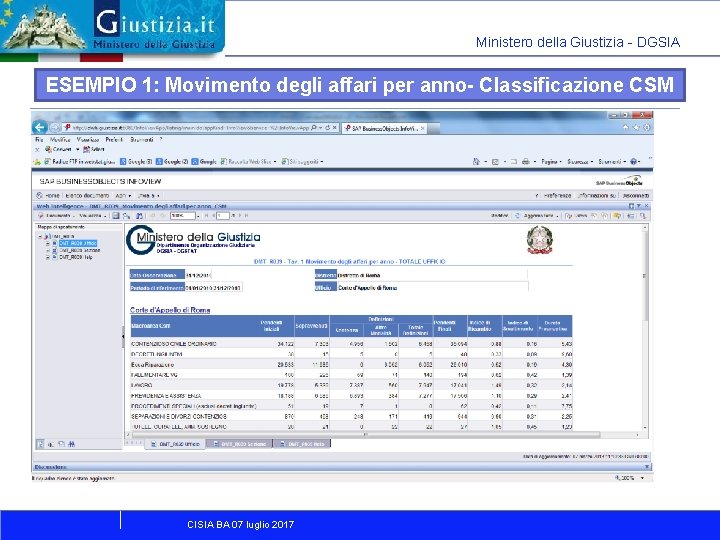Image resolution: width=720 pixels, height=540 pixels.
Task: Select DMT_R039 Help in navigation tree
Action: pos(75,257)
